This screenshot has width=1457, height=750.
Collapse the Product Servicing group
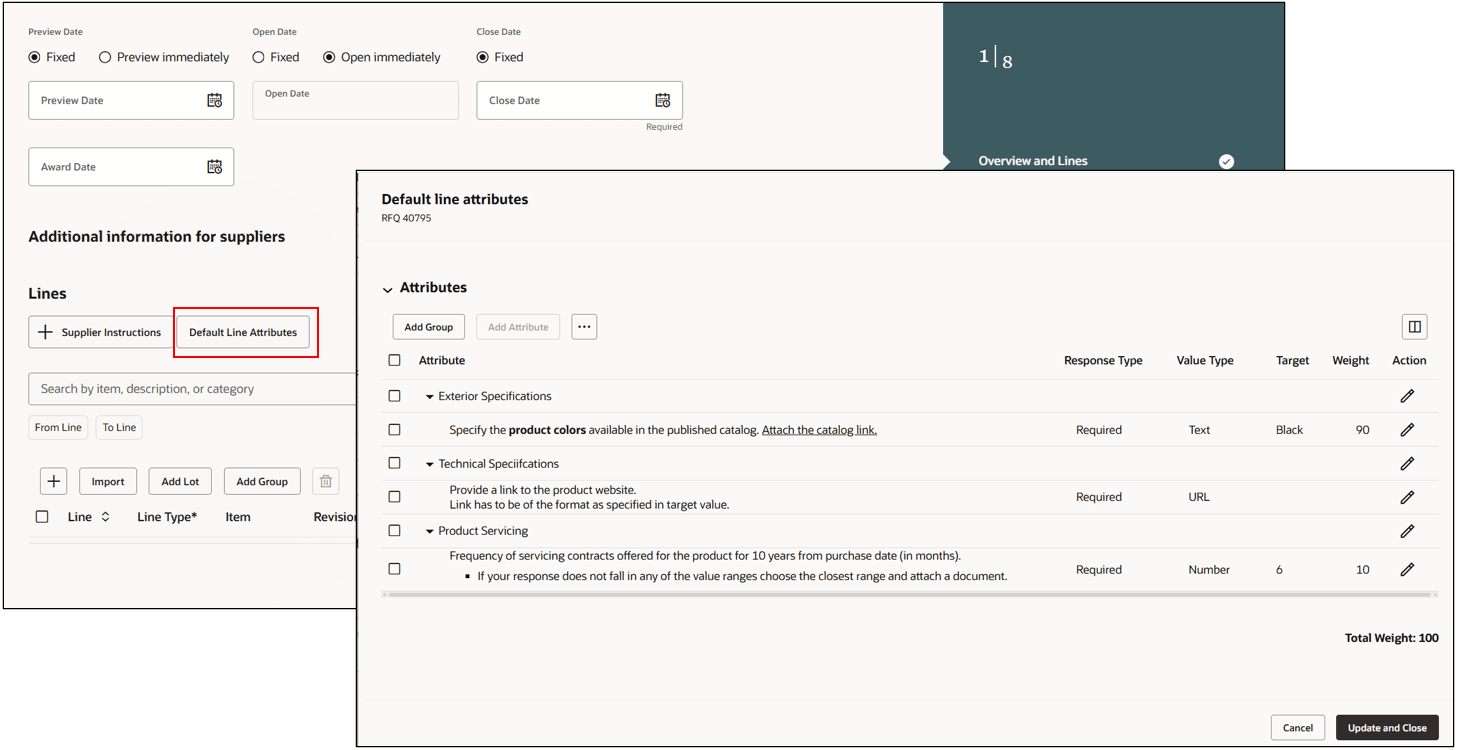pos(431,531)
